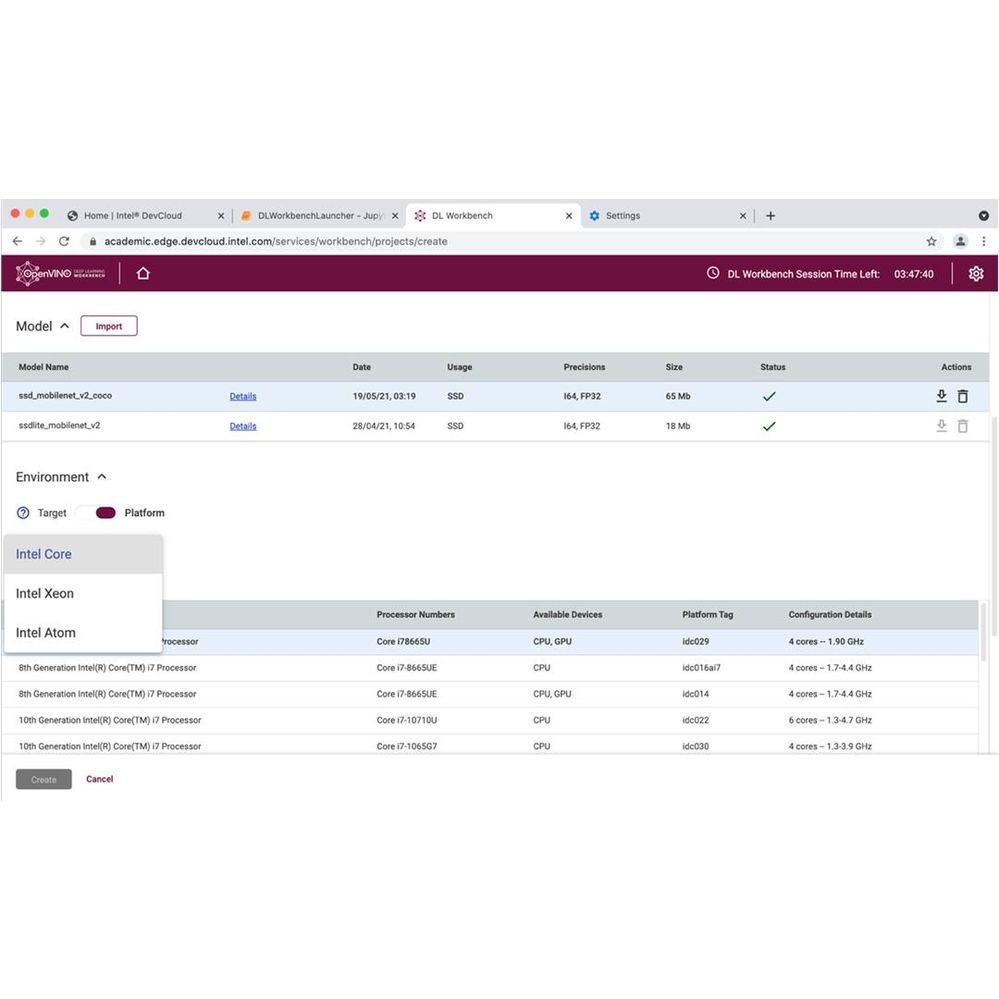The width and height of the screenshot is (999, 999).
Task: Click the Processor Numbers column header
Action: (415, 615)
